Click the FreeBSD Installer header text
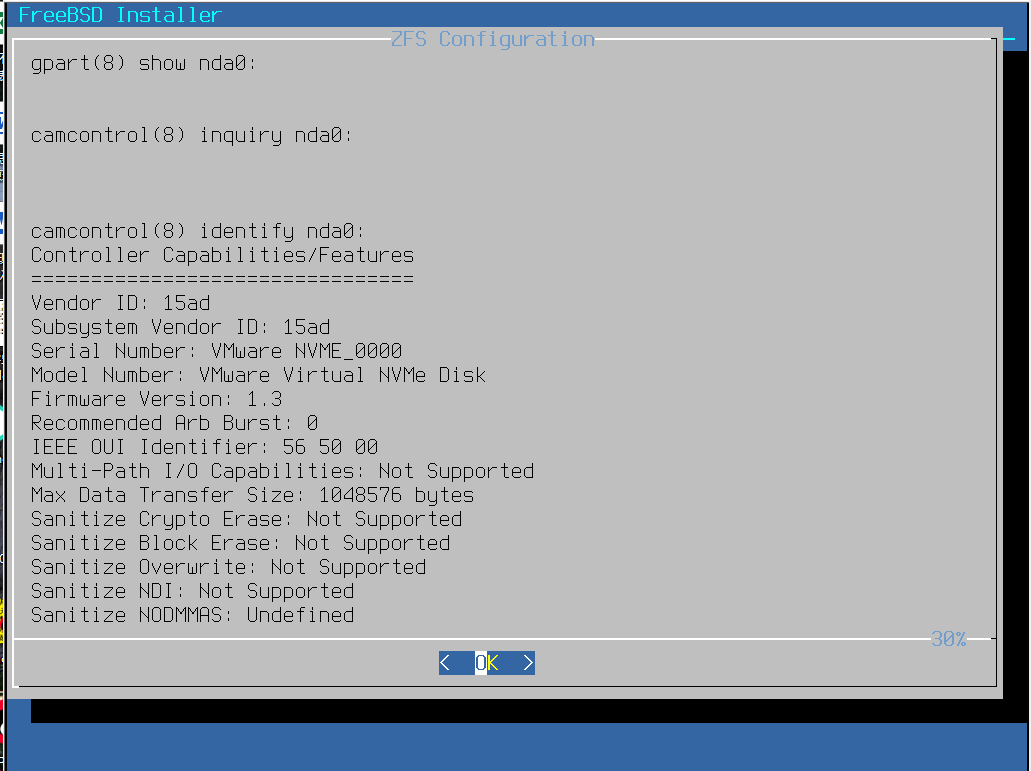 [120, 14]
